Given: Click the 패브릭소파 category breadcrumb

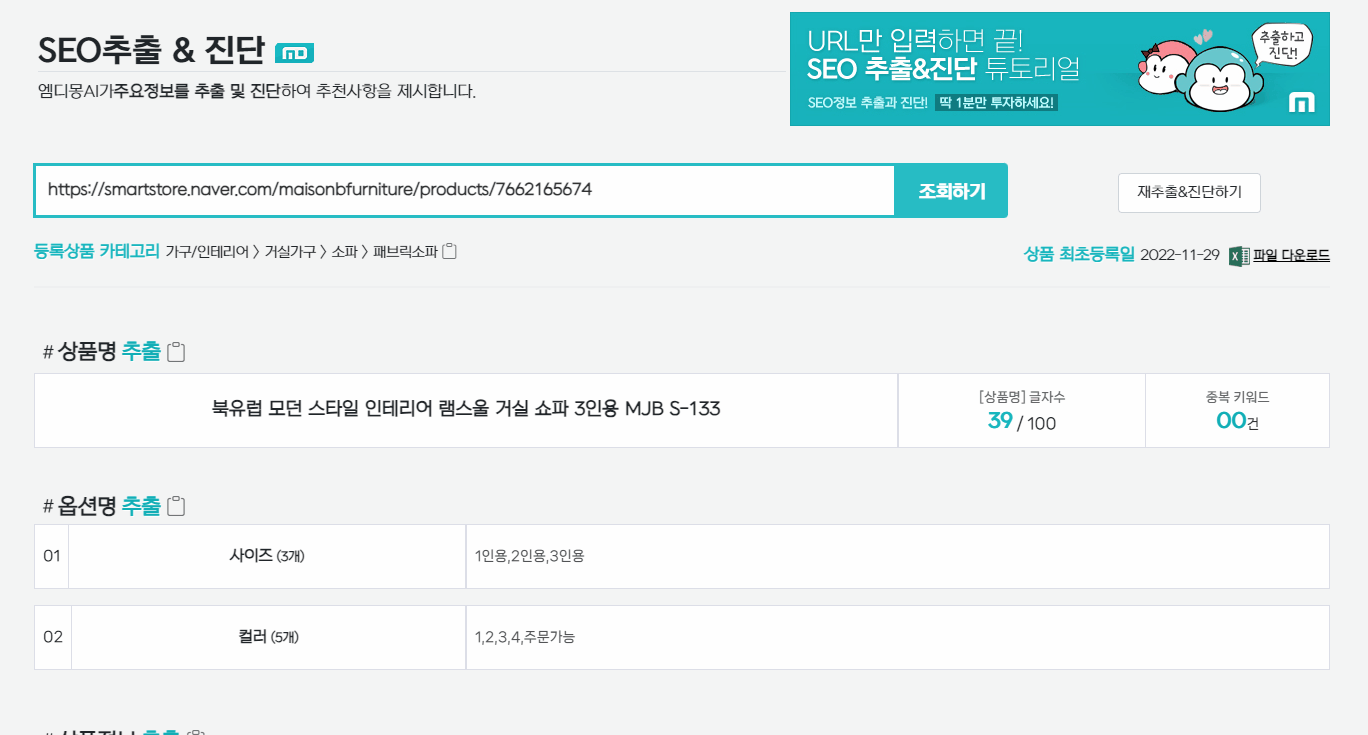Looking at the screenshot, I should (x=405, y=253).
